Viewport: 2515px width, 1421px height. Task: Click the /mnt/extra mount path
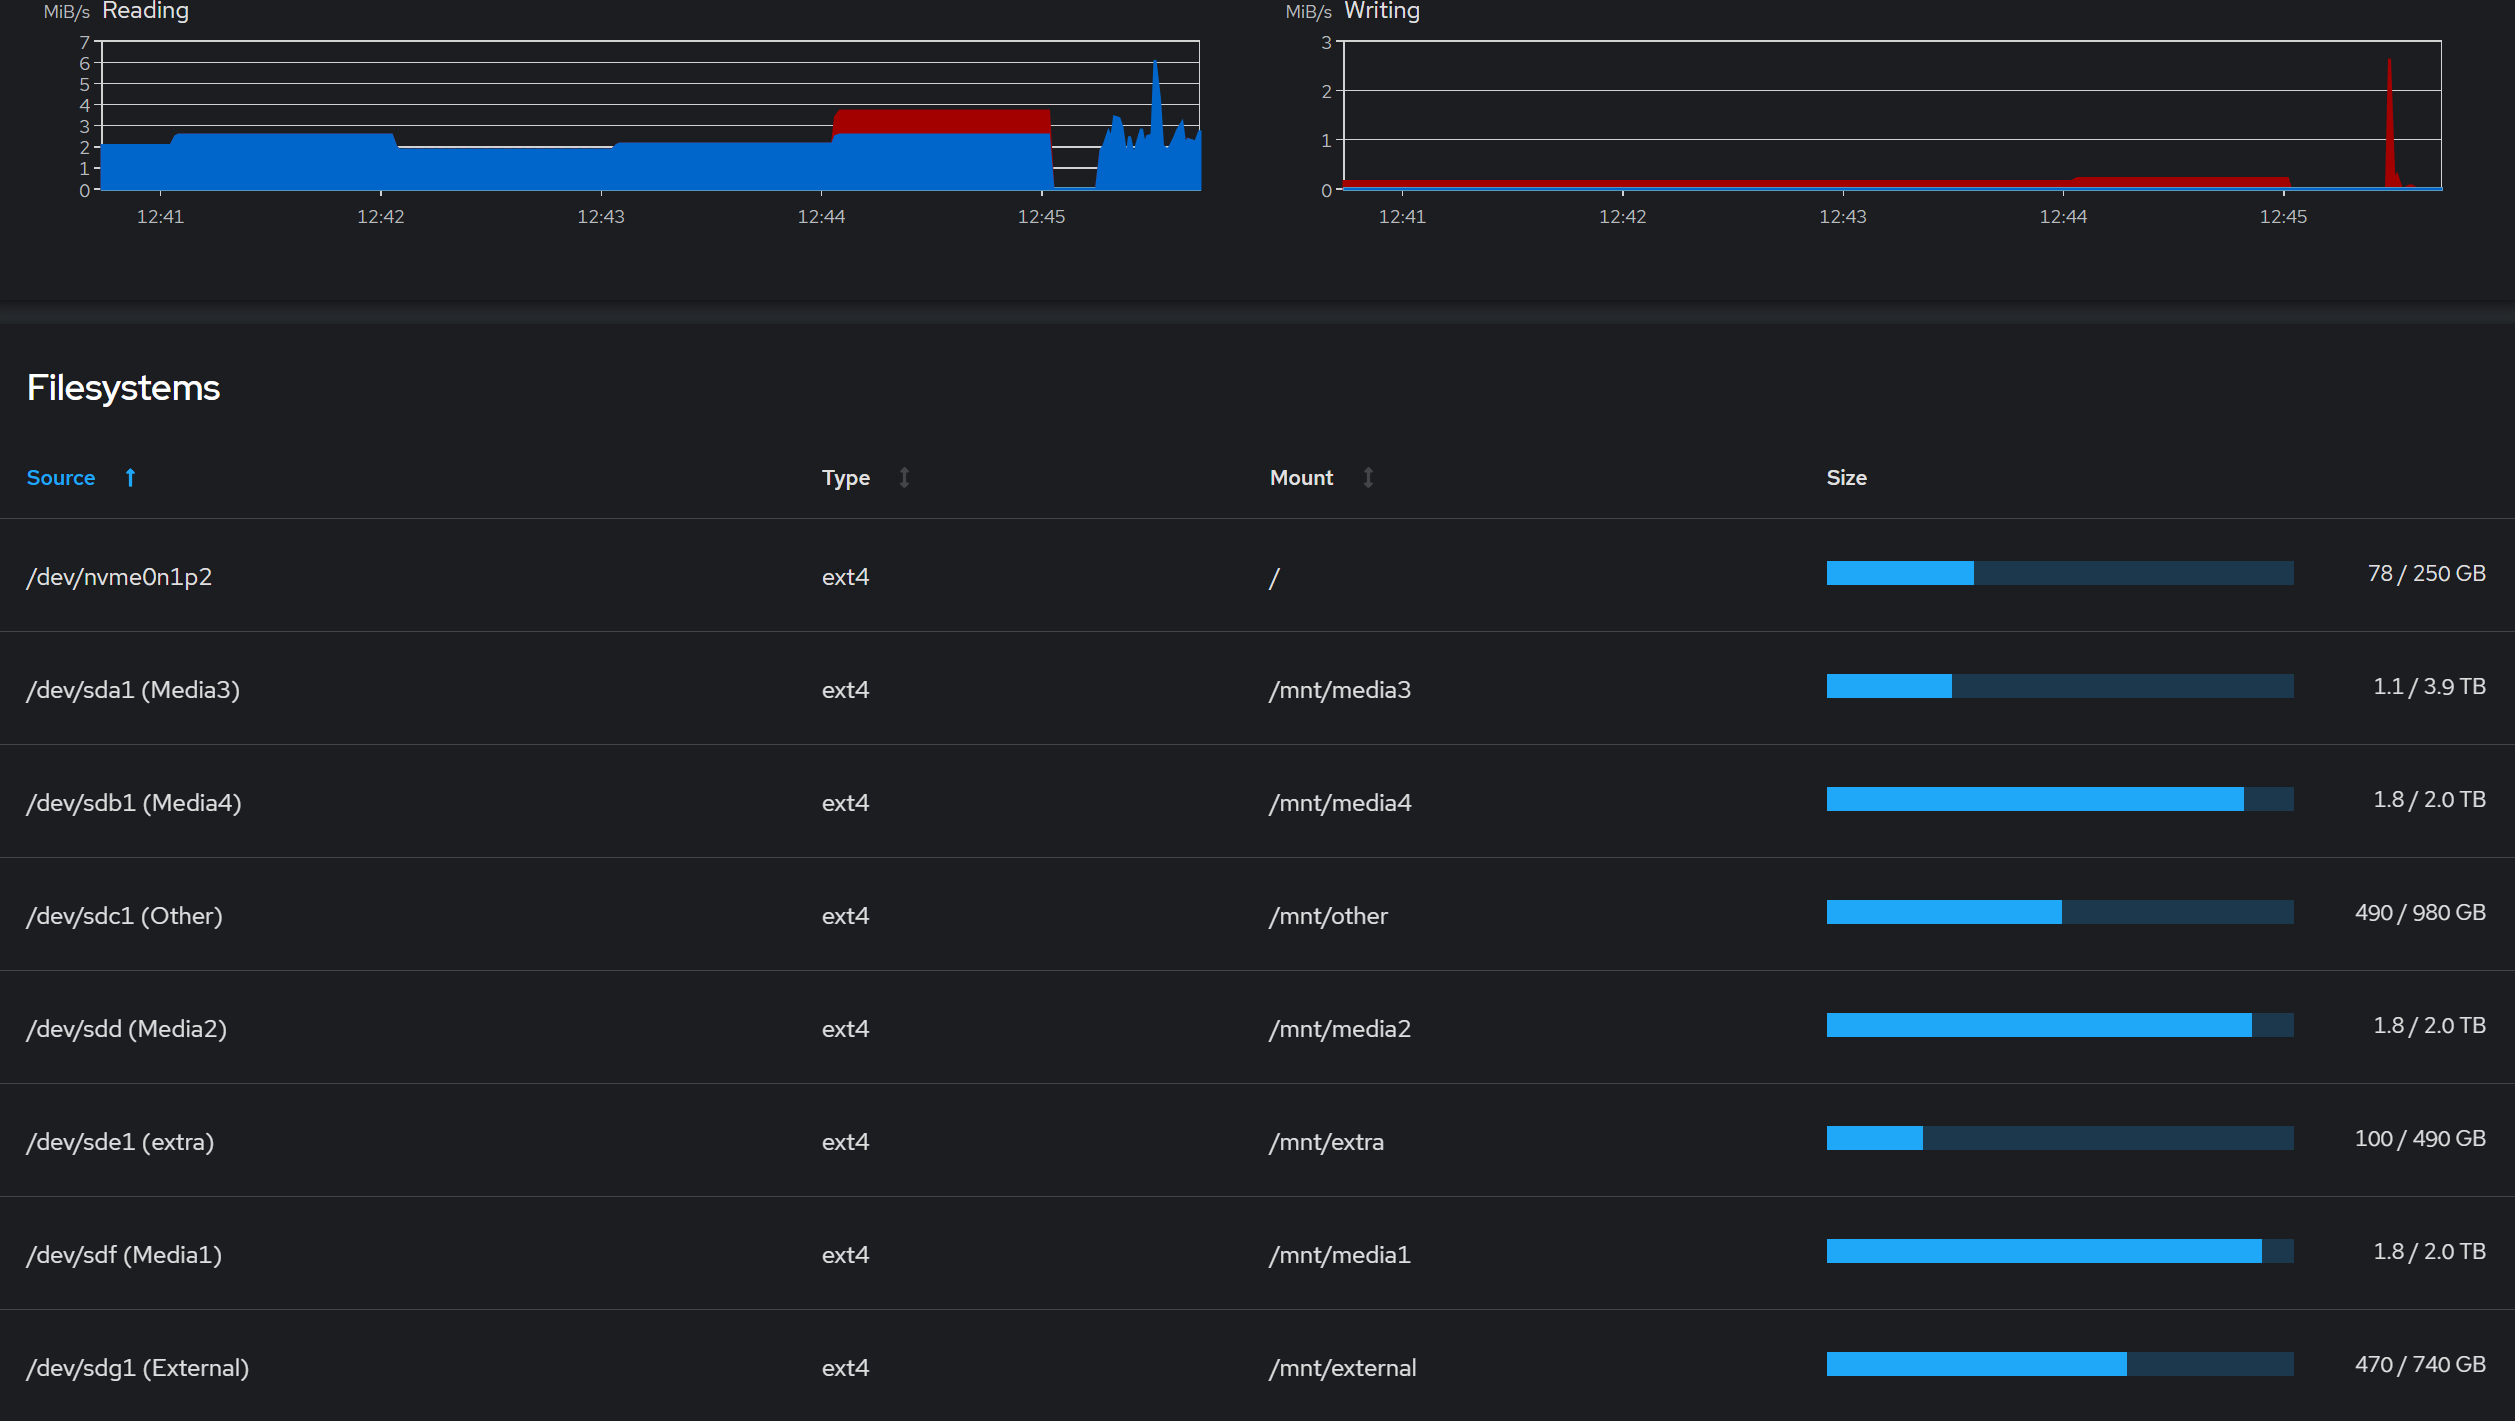[x=1326, y=1142]
